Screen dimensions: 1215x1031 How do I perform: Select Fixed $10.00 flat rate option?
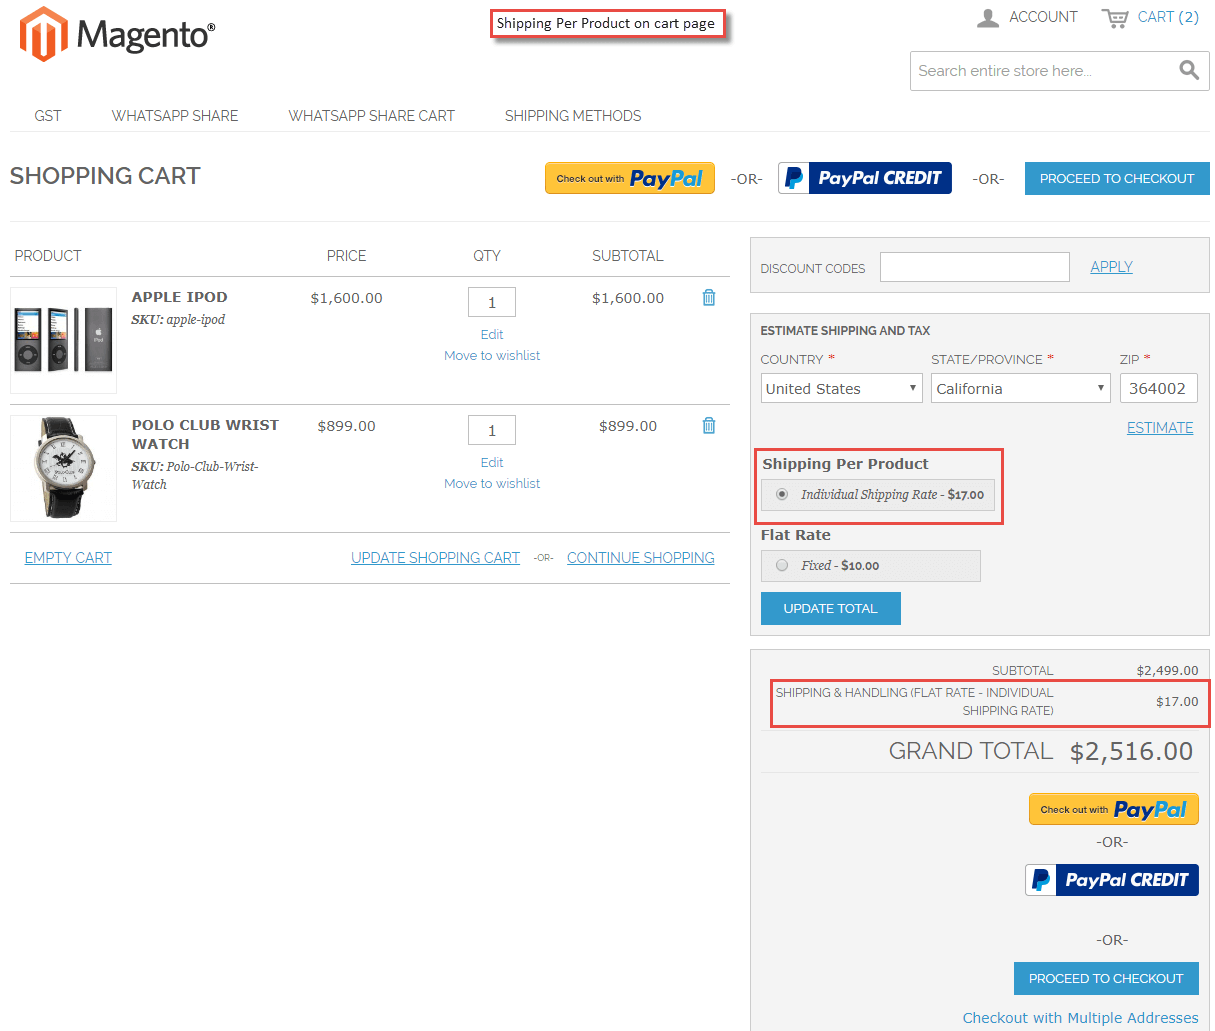[x=782, y=565]
